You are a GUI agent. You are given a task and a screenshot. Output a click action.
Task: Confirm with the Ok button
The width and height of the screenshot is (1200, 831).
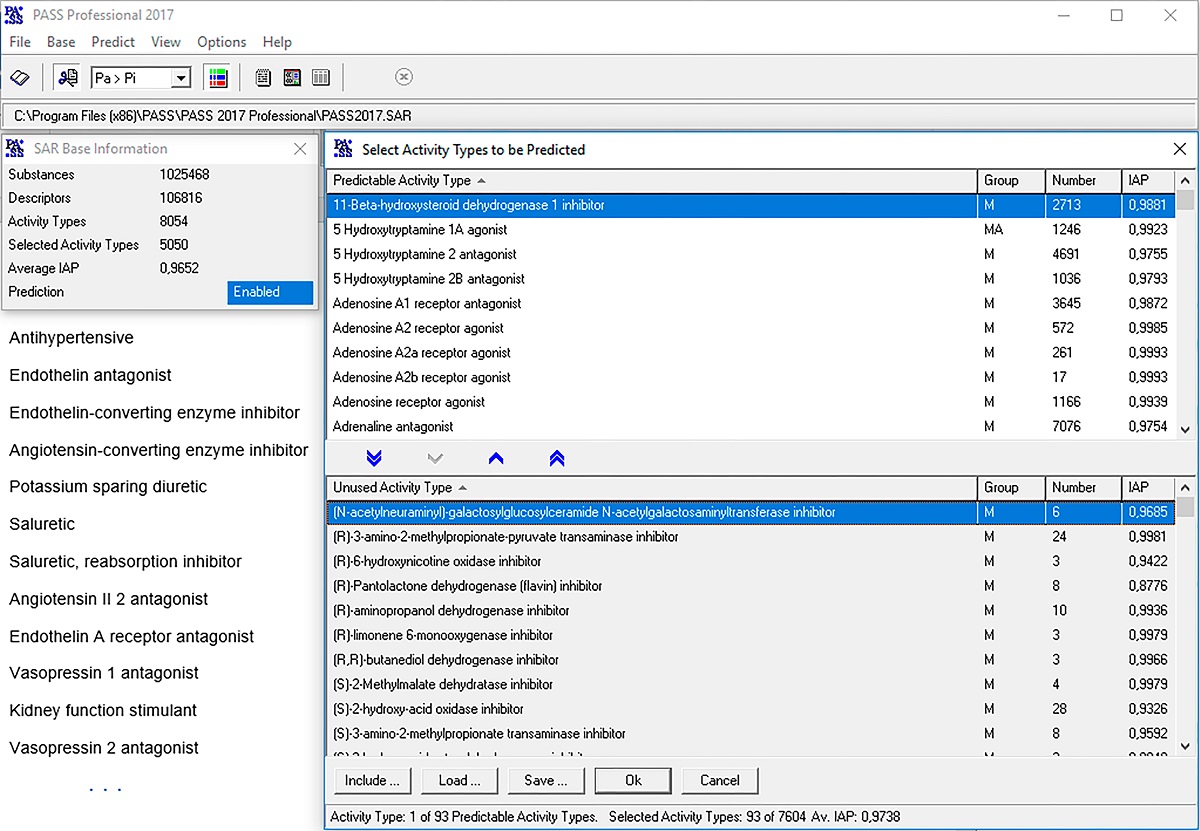[x=633, y=780]
